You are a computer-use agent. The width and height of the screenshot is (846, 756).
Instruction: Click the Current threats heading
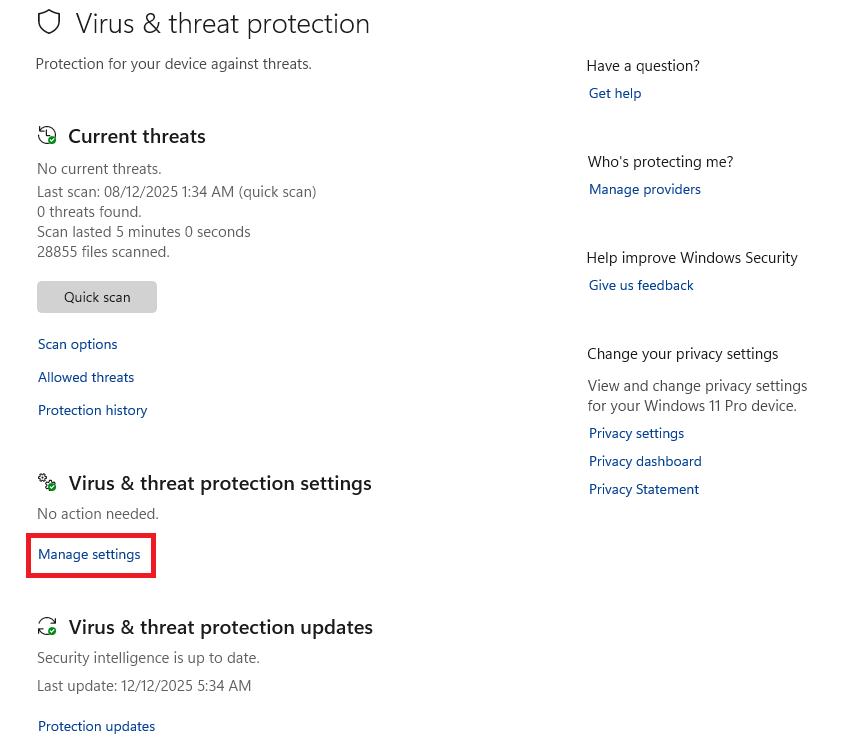click(x=137, y=136)
